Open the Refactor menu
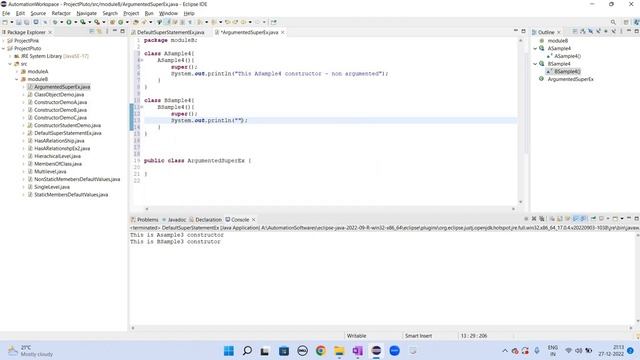 (61, 13)
